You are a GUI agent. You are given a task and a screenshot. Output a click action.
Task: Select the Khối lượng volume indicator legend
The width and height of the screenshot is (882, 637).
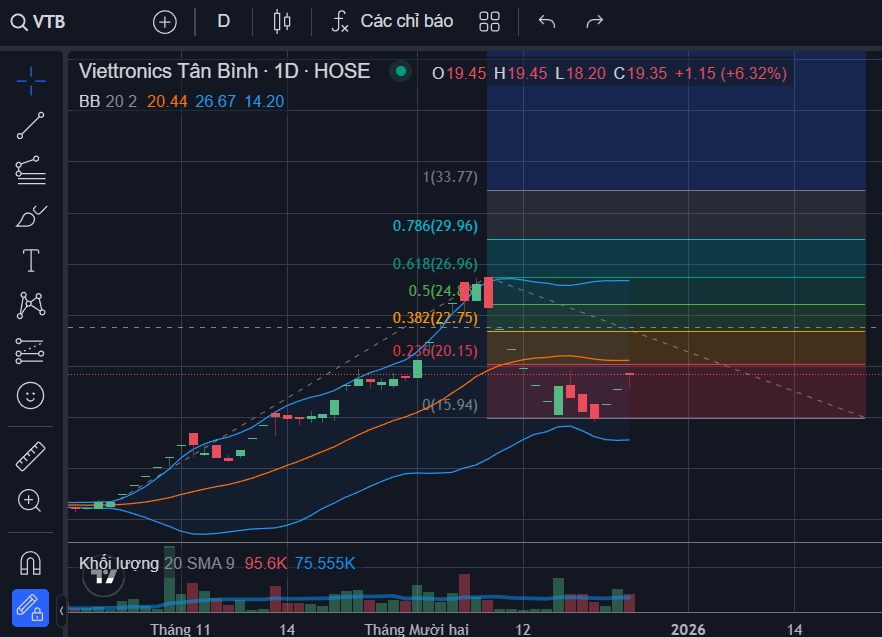tap(156, 563)
